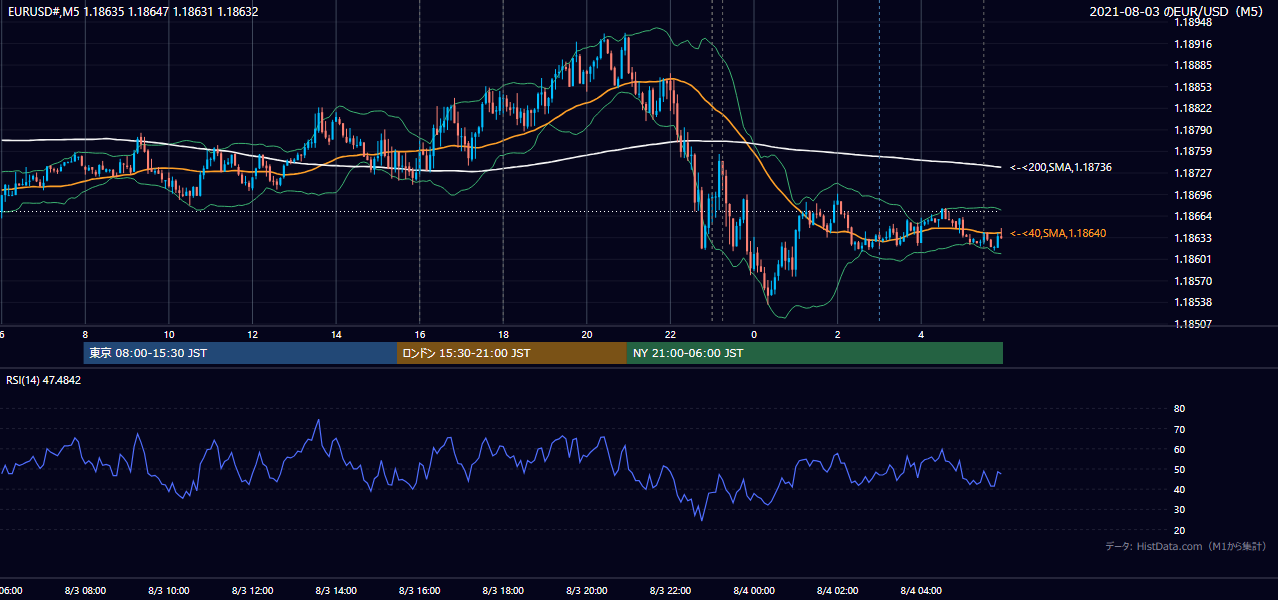Click the 8/3 18:00 time axis label
The image size is (1278, 600).
503,591
